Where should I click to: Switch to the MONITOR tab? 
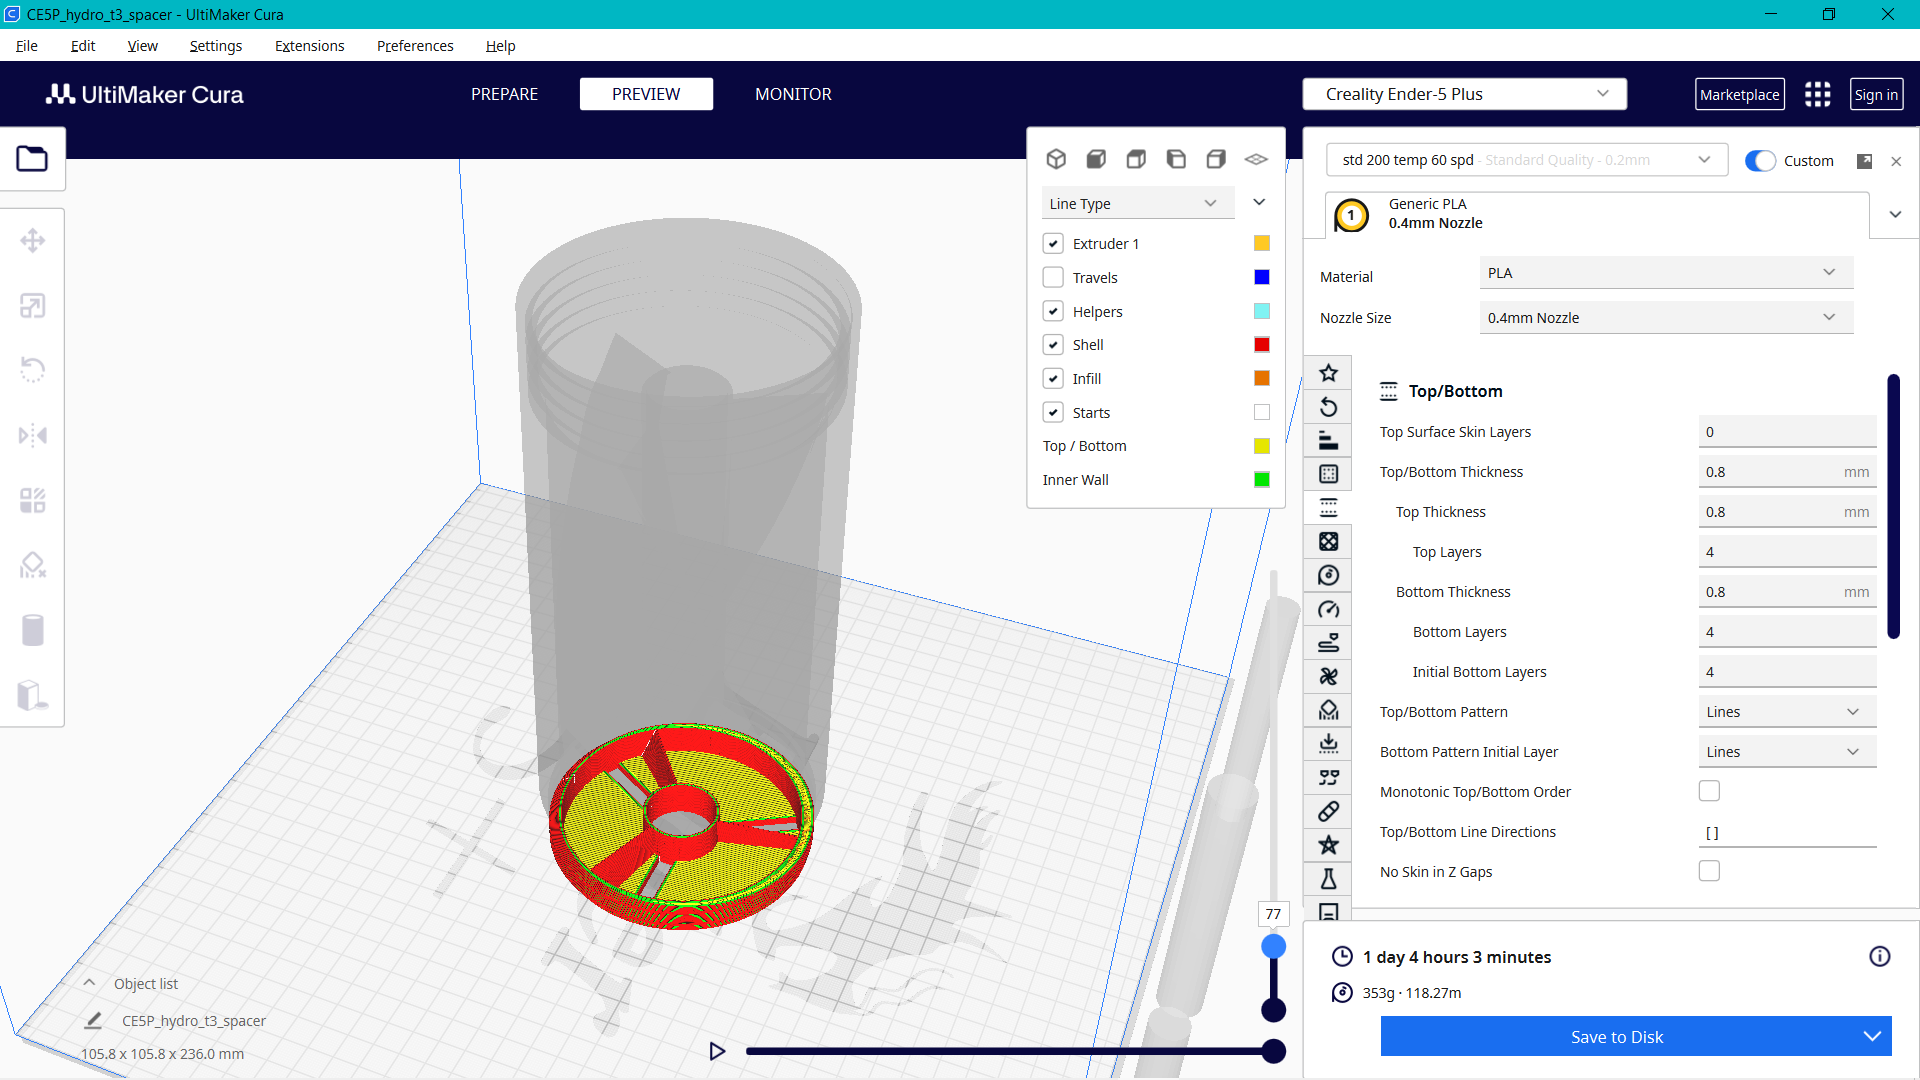click(x=793, y=93)
